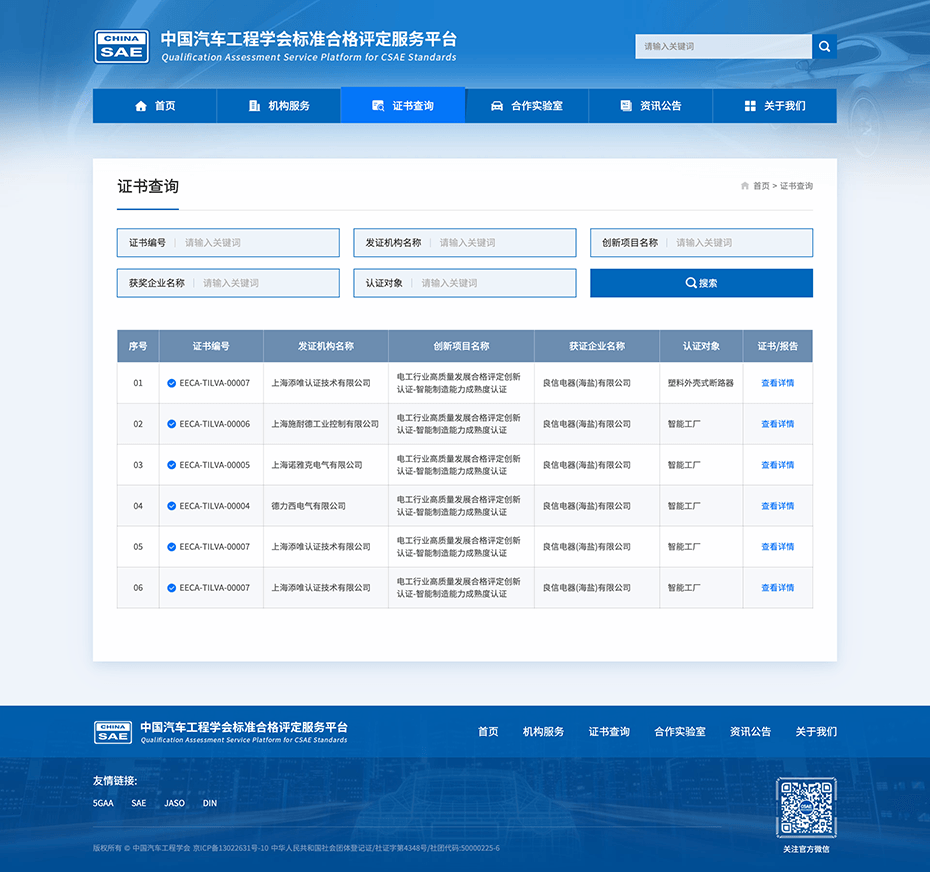Image resolution: width=930 pixels, height=872 pixels.
Task: Click the WeChat QR code image
Action: tap(806, 808)
